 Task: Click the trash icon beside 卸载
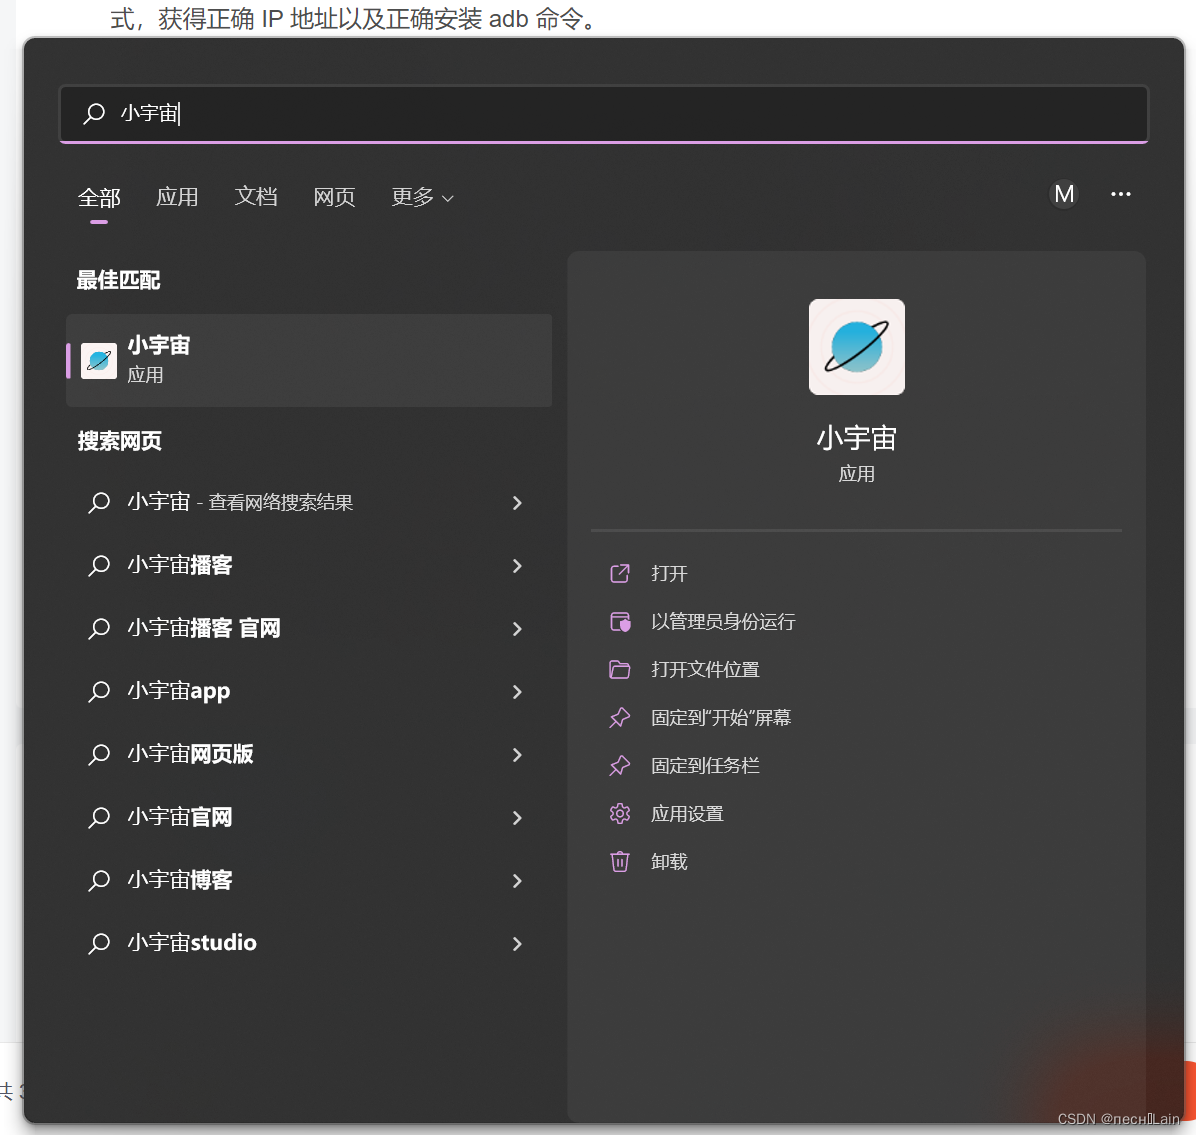tap(620, 862)
